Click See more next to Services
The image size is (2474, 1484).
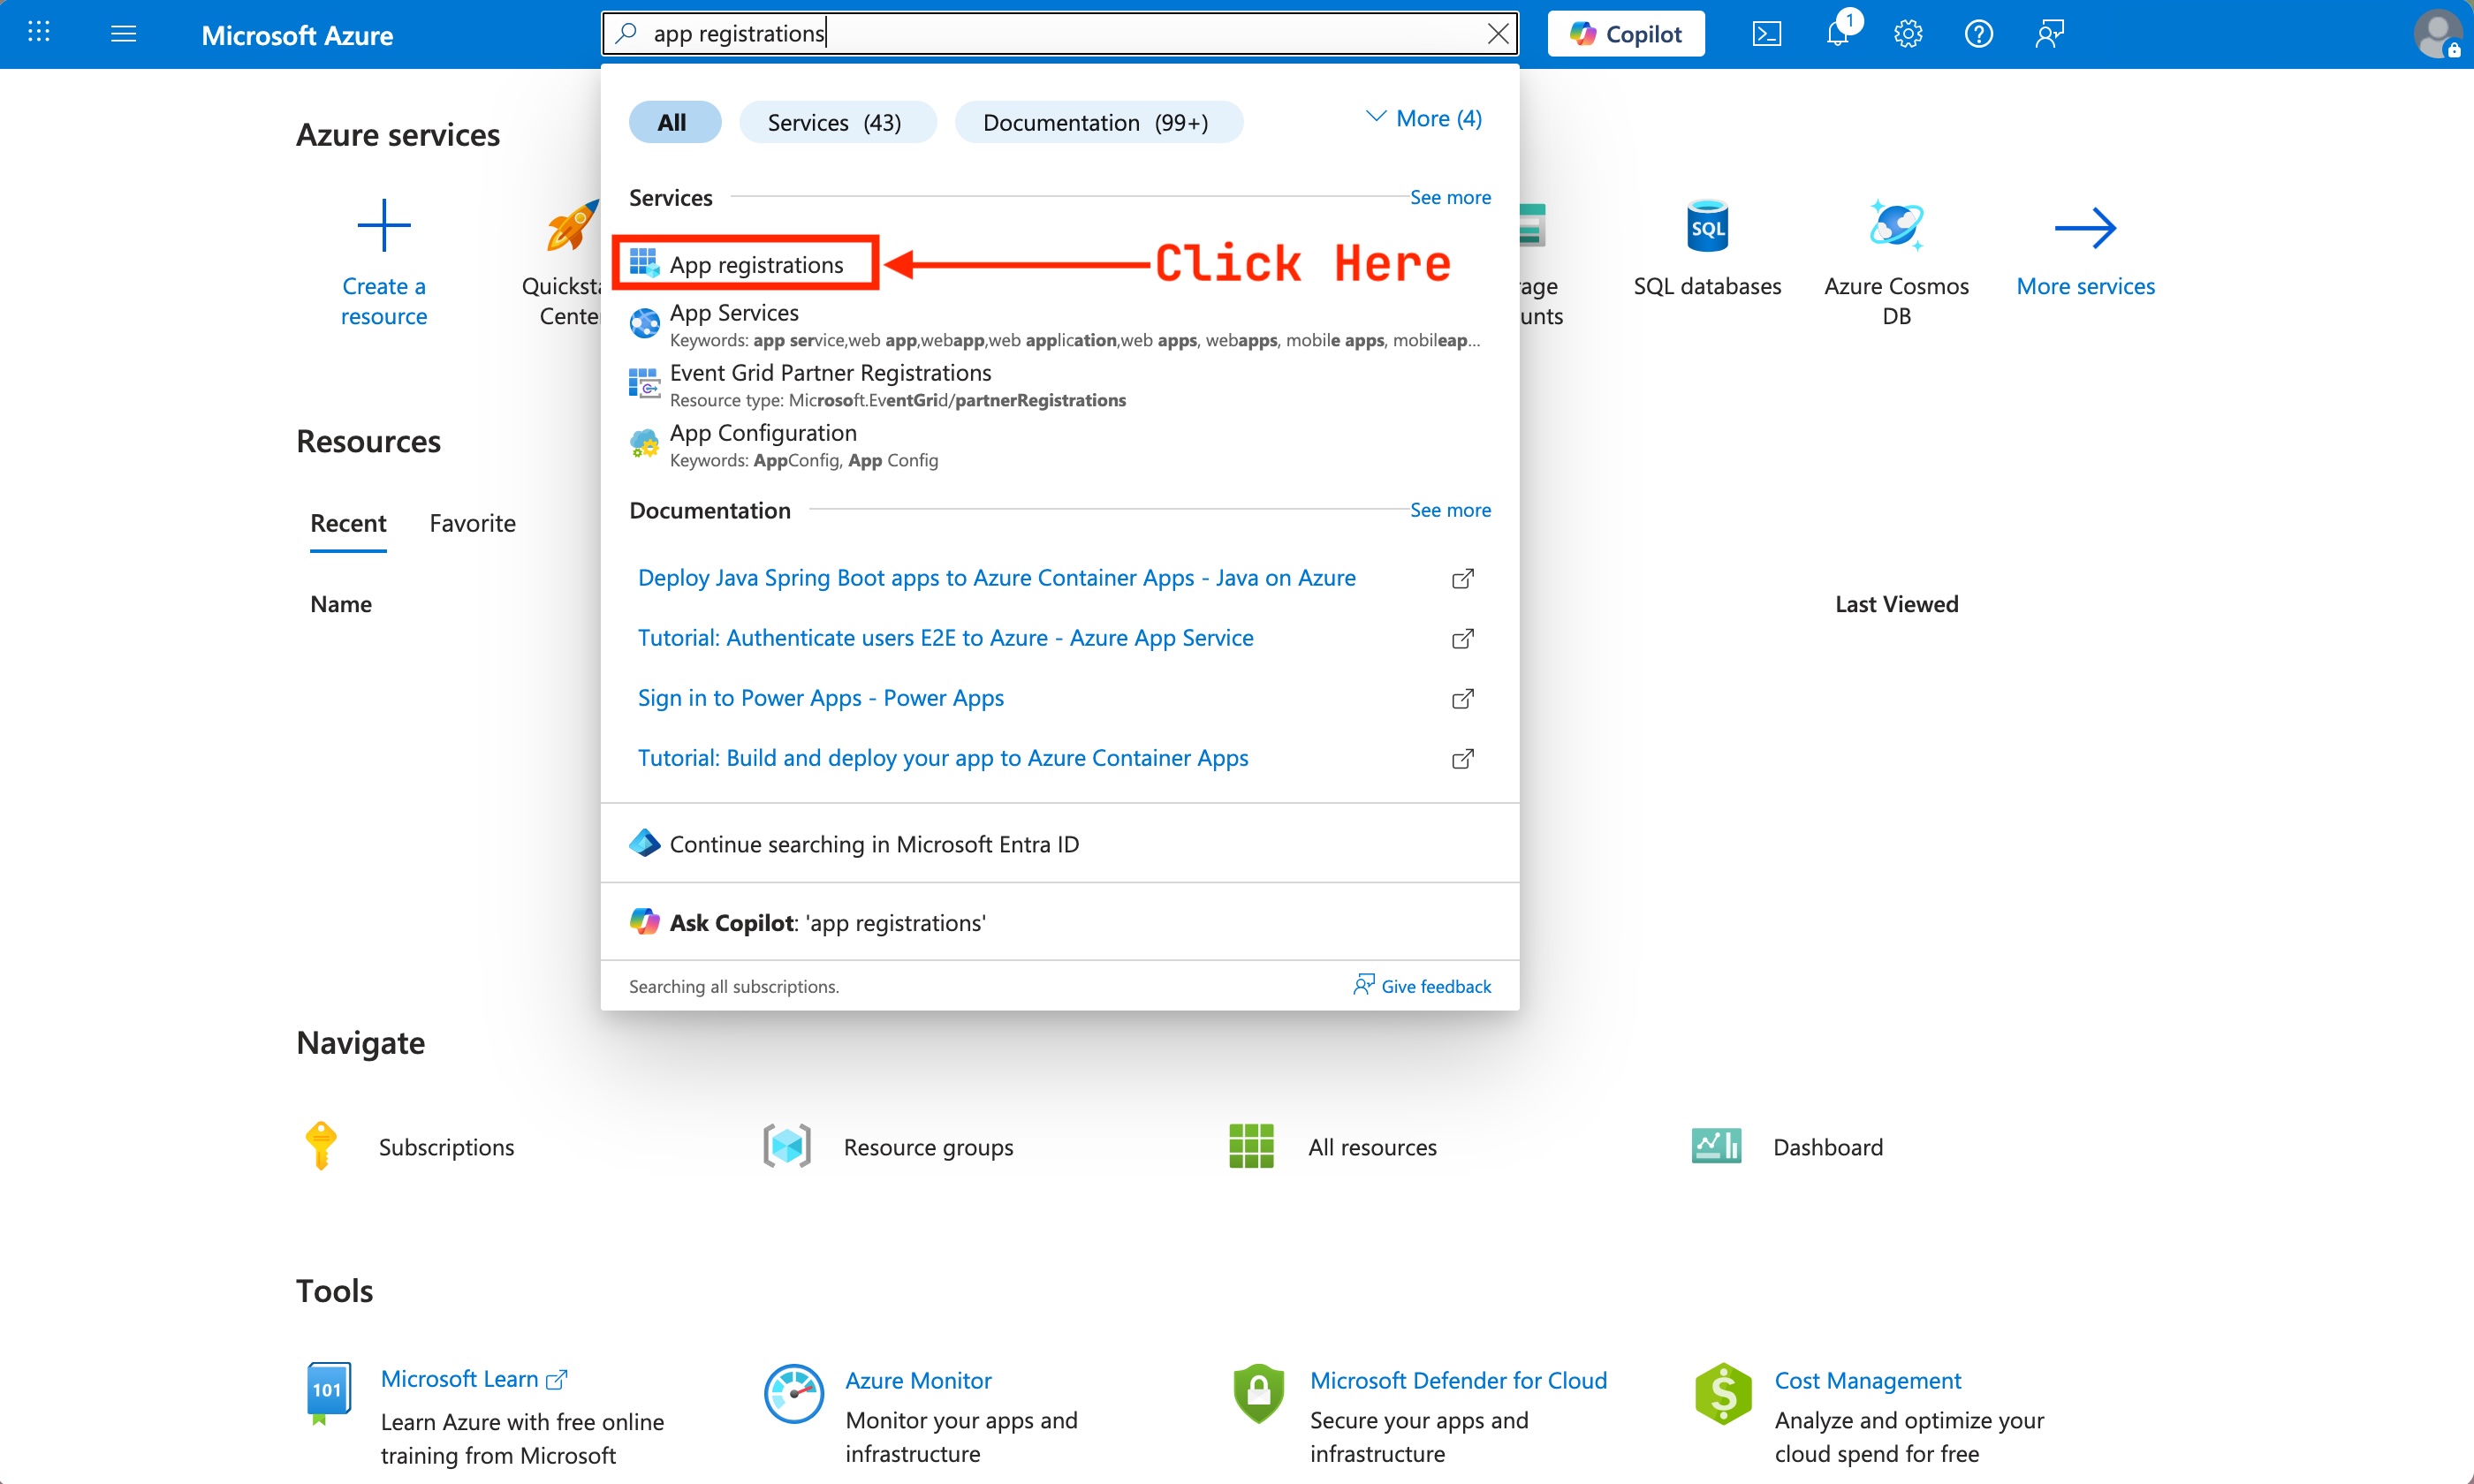click(1449, 197)
